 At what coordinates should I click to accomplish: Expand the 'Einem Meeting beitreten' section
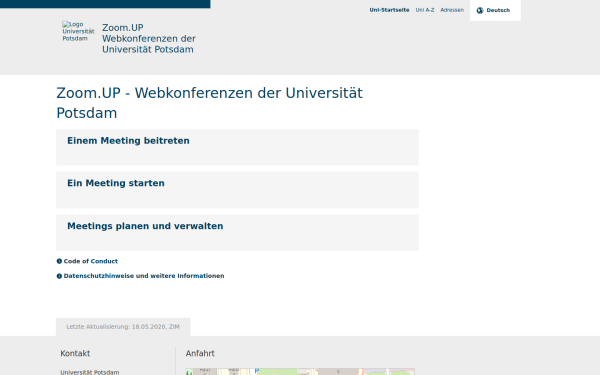(x=237, y=147)
